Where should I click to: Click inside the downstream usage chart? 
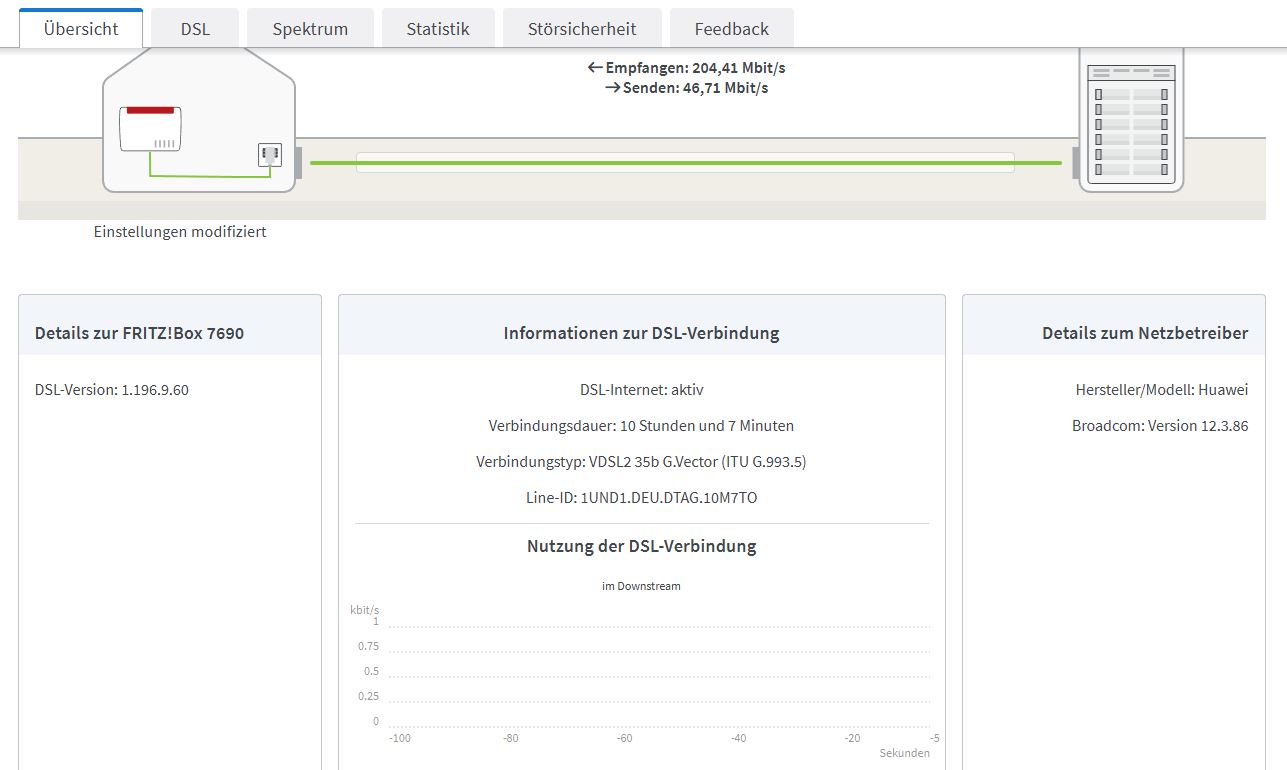[x=658, y=675]
